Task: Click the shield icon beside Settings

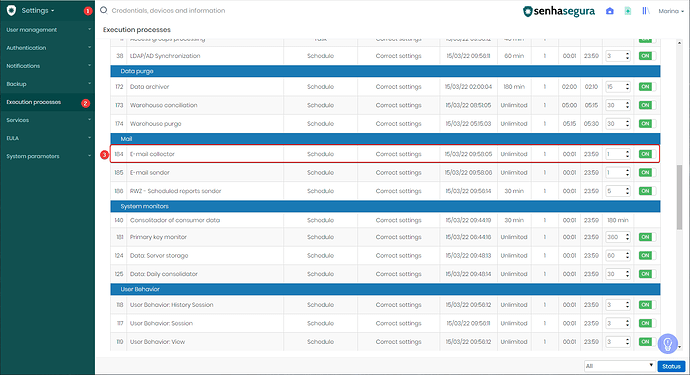Action: 11,10
